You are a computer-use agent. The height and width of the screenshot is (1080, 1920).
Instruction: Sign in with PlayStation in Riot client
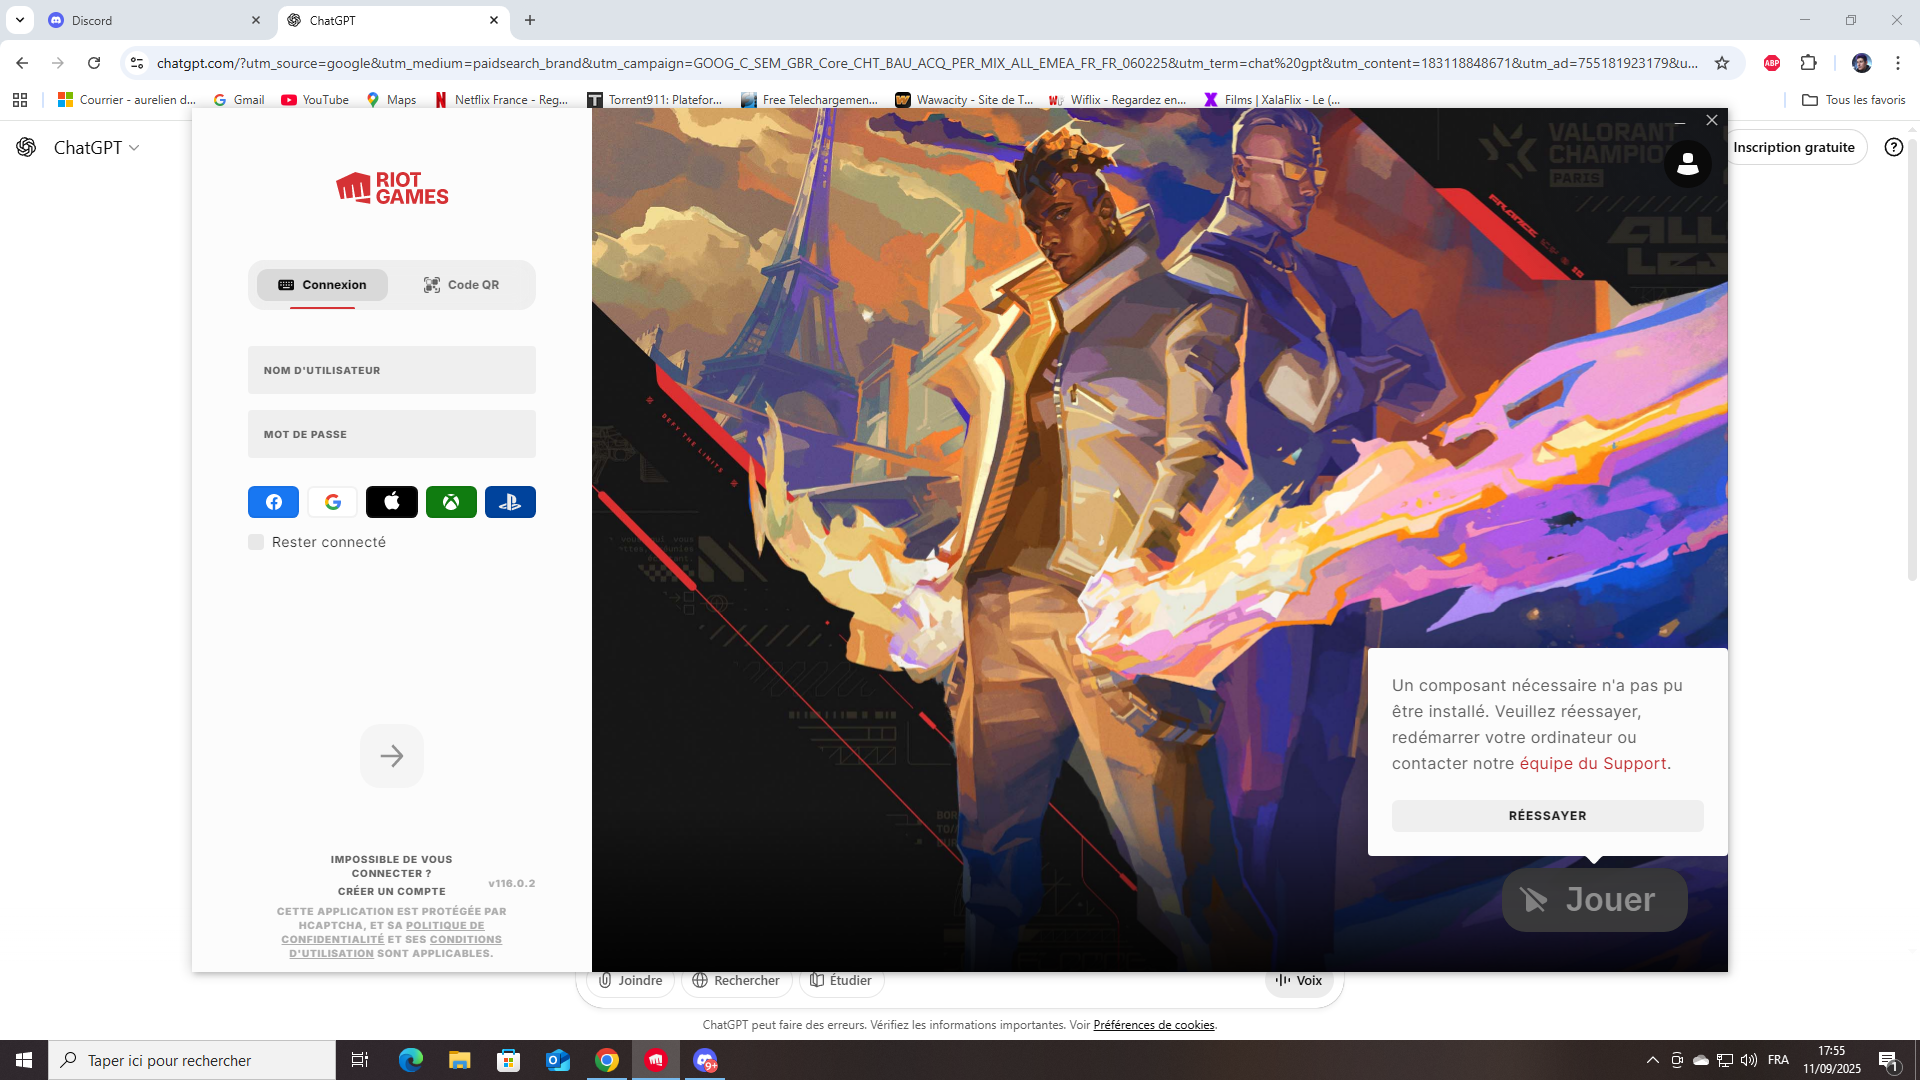click(x=510, y=502)
